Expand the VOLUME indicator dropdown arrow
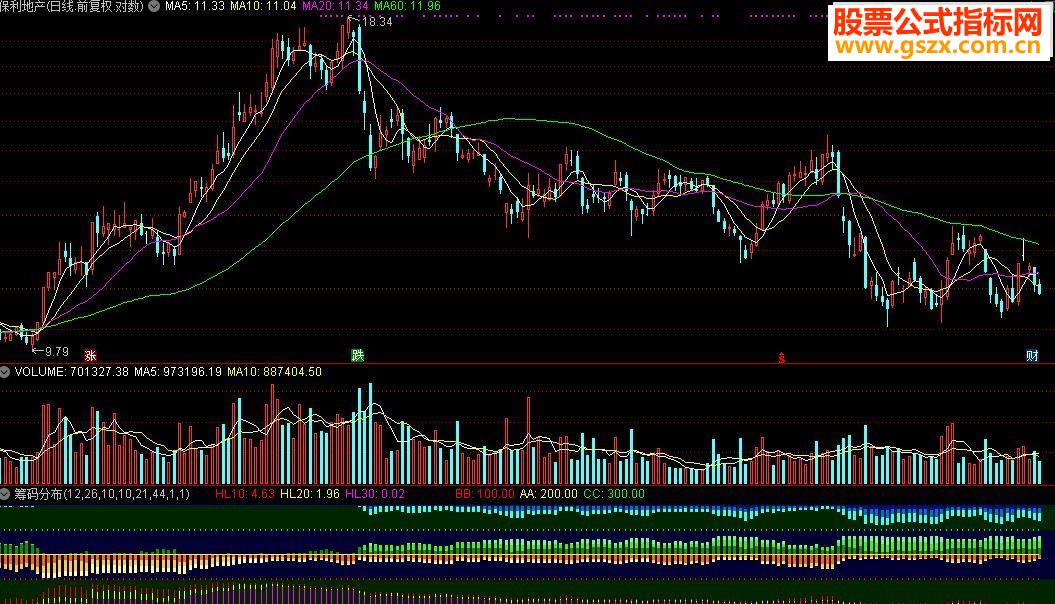 (x=5, y=371)
